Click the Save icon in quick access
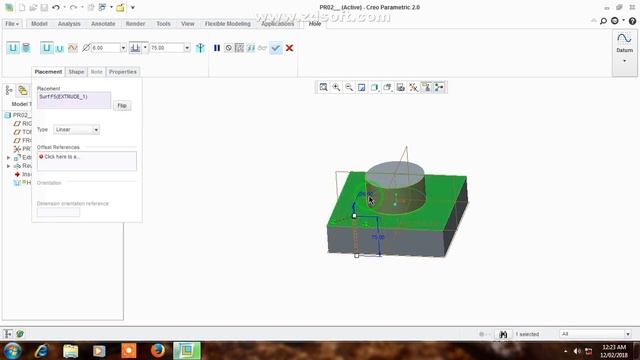640x360 pixels. (44, 7)
